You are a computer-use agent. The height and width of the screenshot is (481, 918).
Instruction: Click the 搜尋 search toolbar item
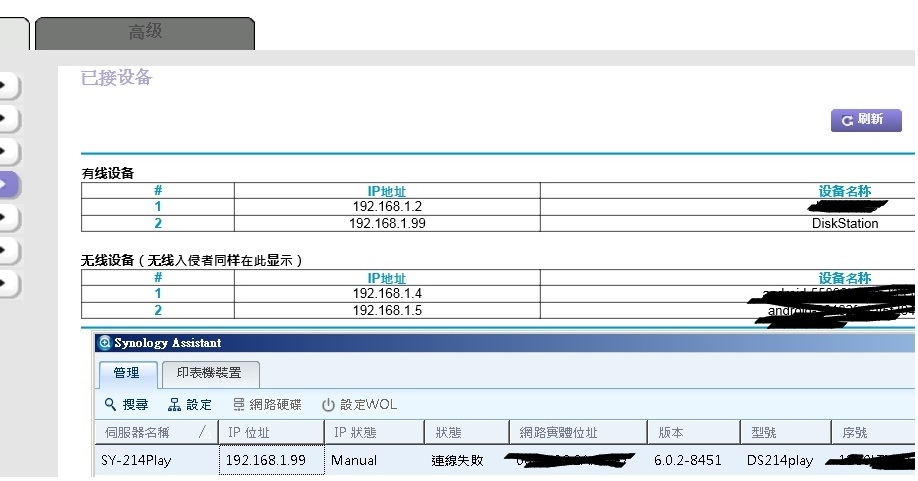click(126, 404)
